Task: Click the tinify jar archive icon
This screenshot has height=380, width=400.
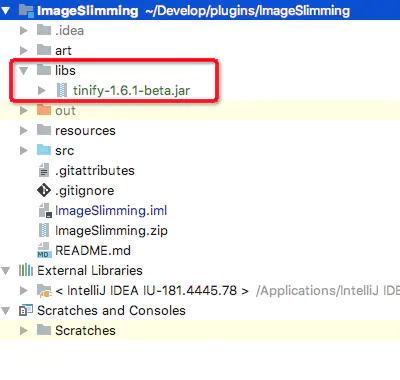Action: 62,90
